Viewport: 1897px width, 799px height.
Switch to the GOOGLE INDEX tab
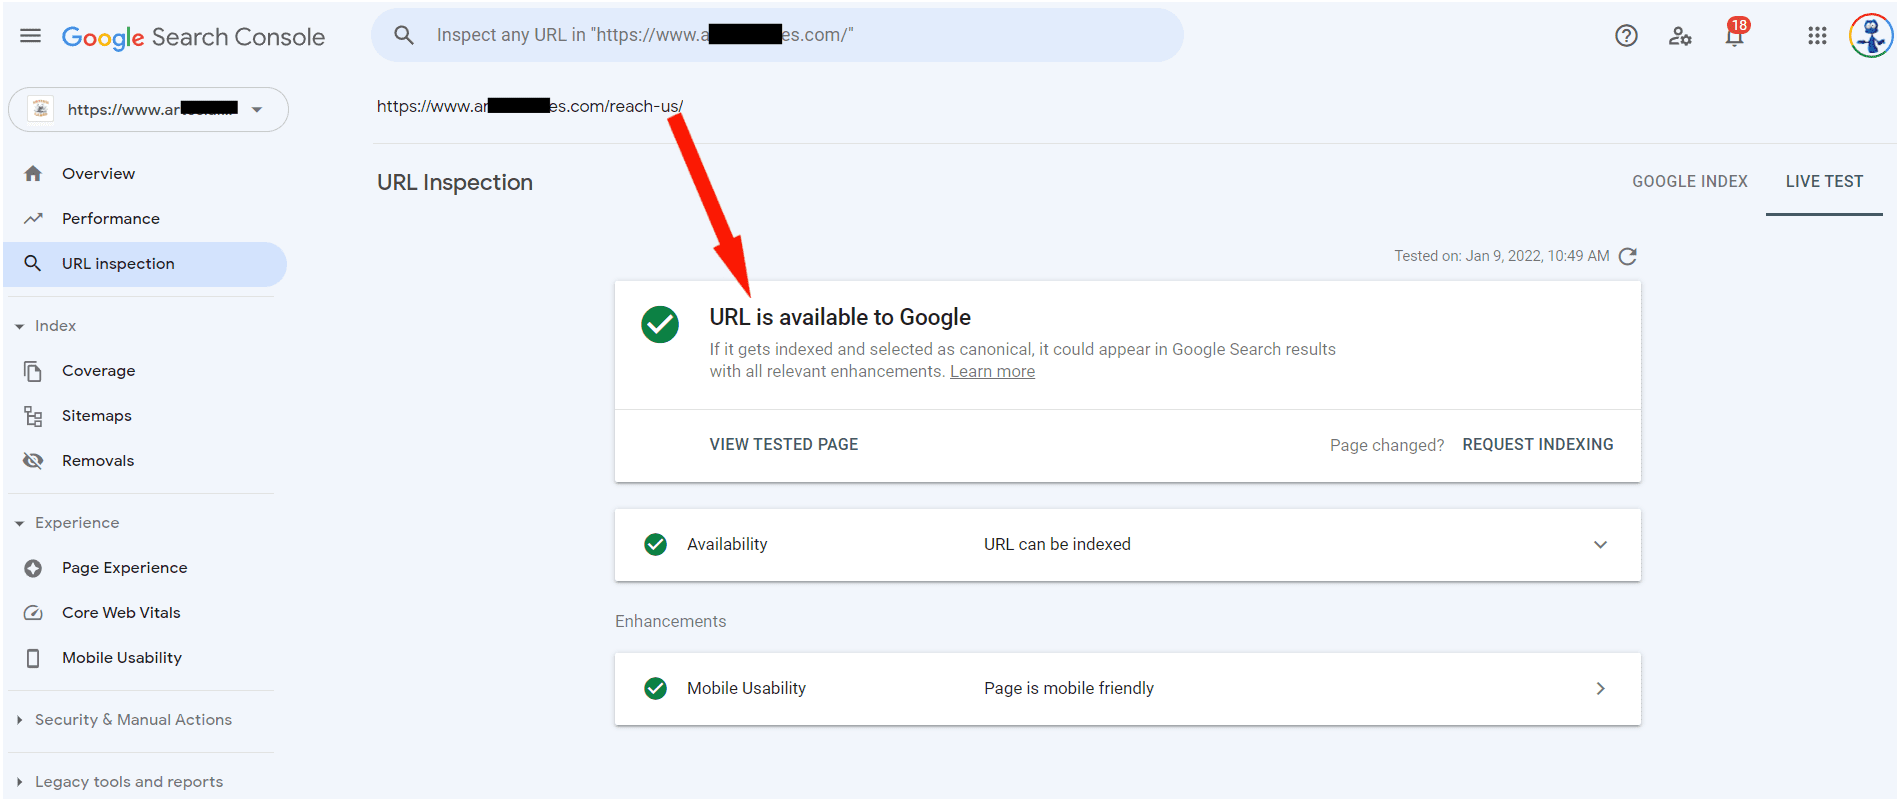(x=1690, y=182)
